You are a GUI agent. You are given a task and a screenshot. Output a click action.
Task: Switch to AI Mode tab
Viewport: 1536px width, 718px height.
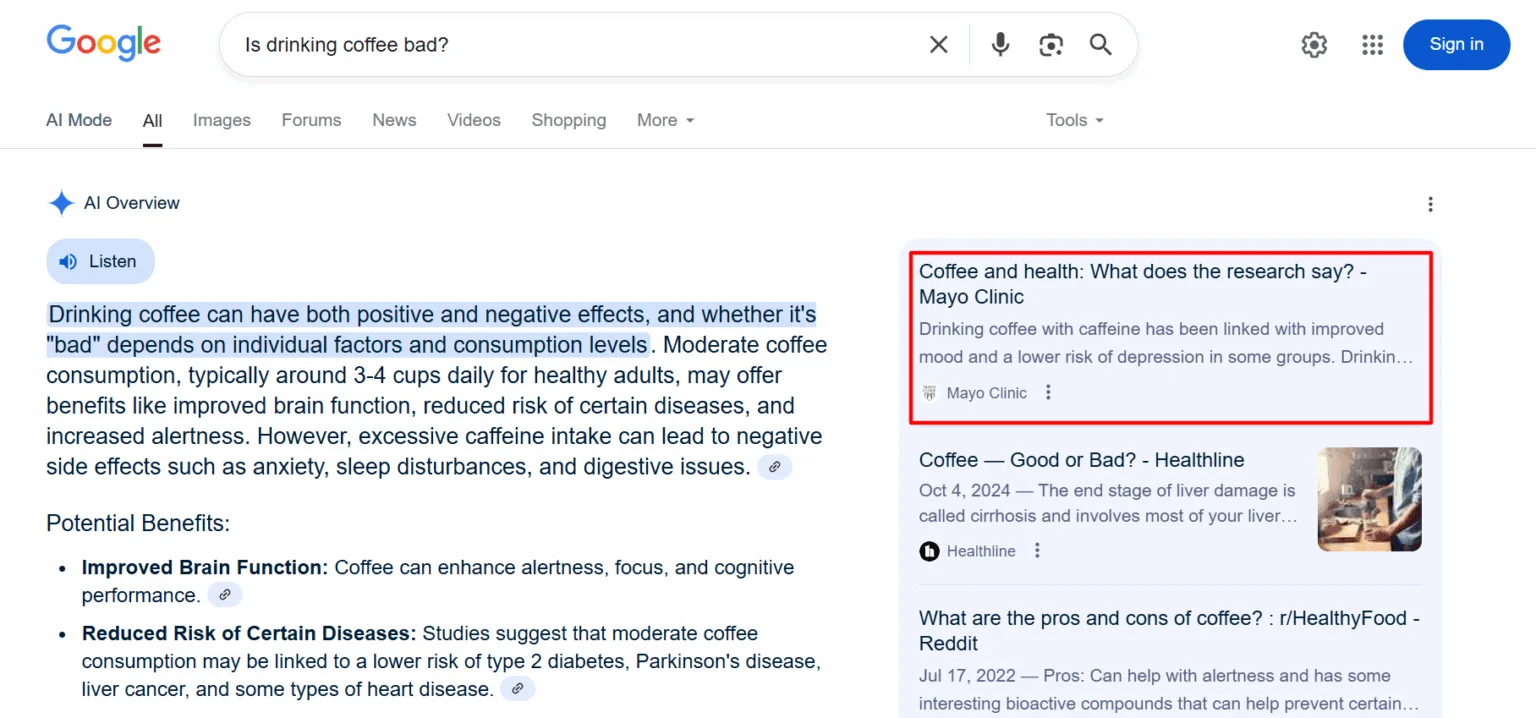pyautogui.click(x=79, y=120)
